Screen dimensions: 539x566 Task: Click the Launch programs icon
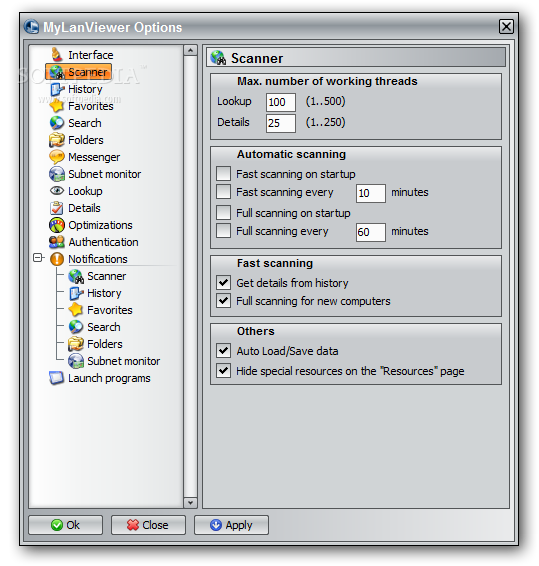coord(57,378)
